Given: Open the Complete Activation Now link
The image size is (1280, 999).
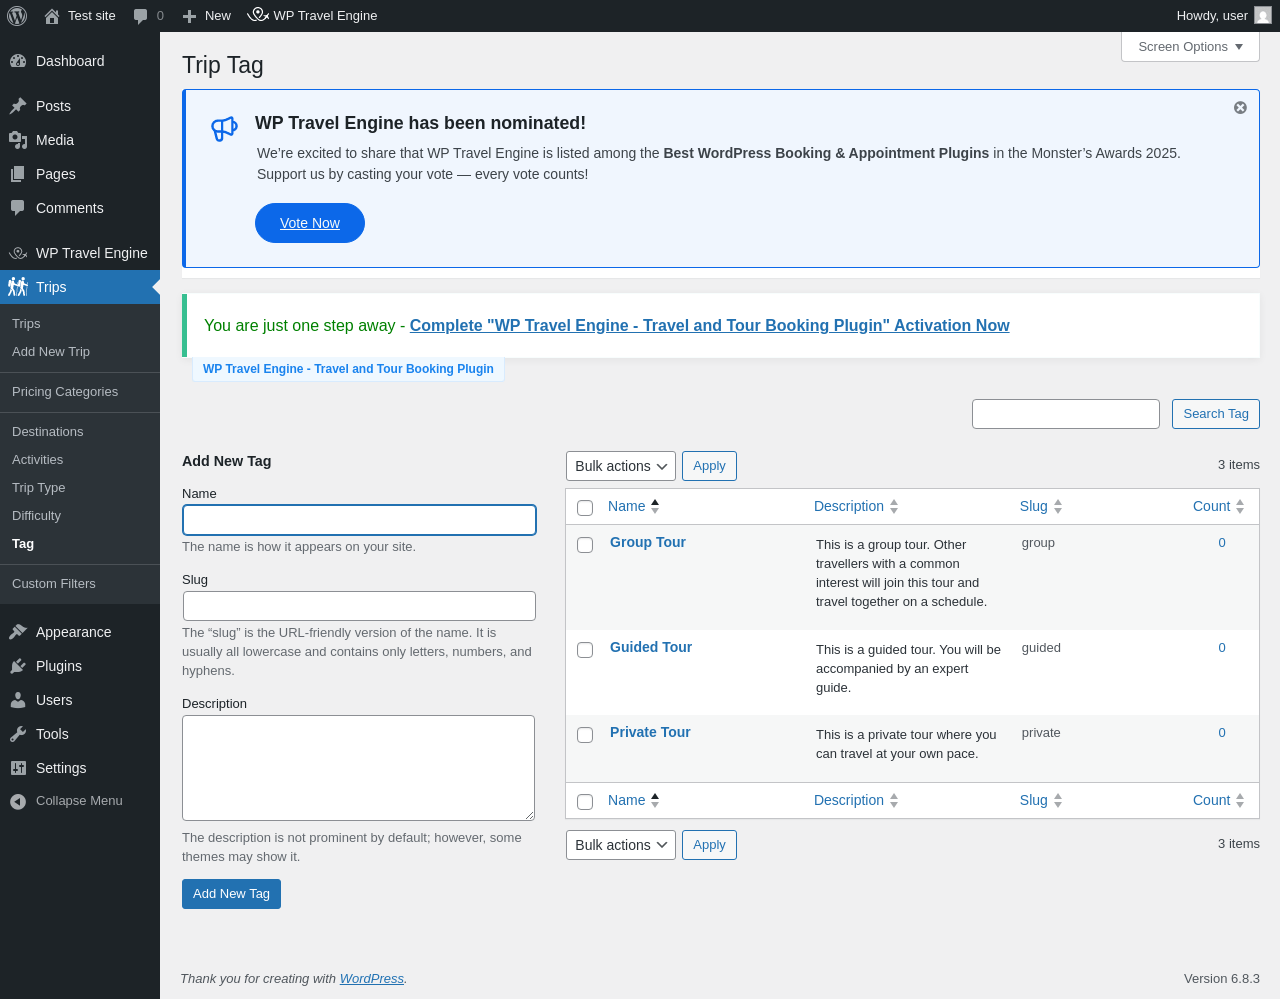Looking at the screenshot, I should coord(710,326).
